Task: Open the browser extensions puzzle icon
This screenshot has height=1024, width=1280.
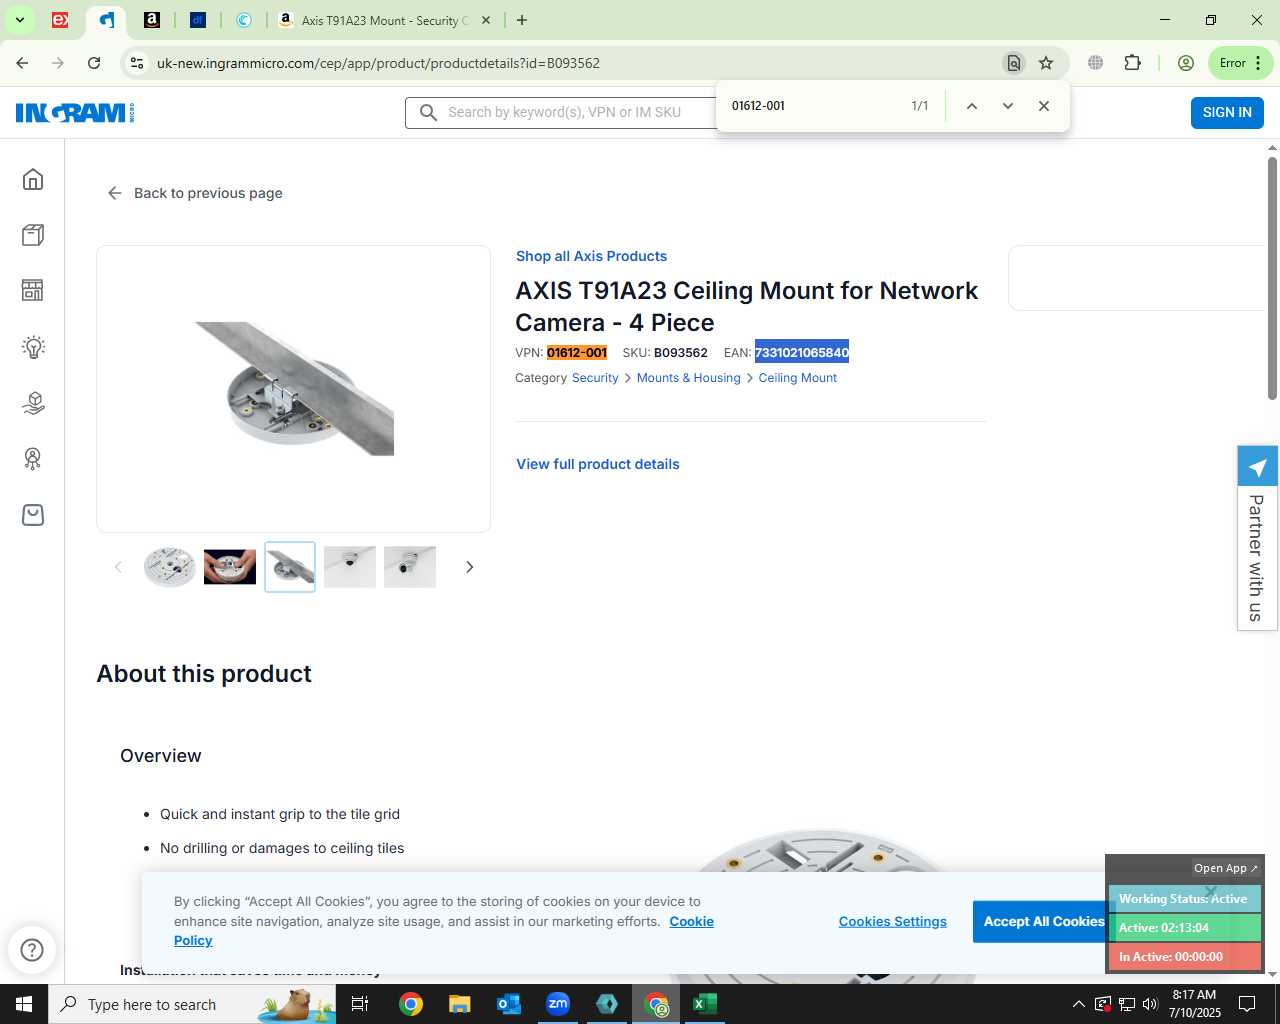Action: [1132, 63]
